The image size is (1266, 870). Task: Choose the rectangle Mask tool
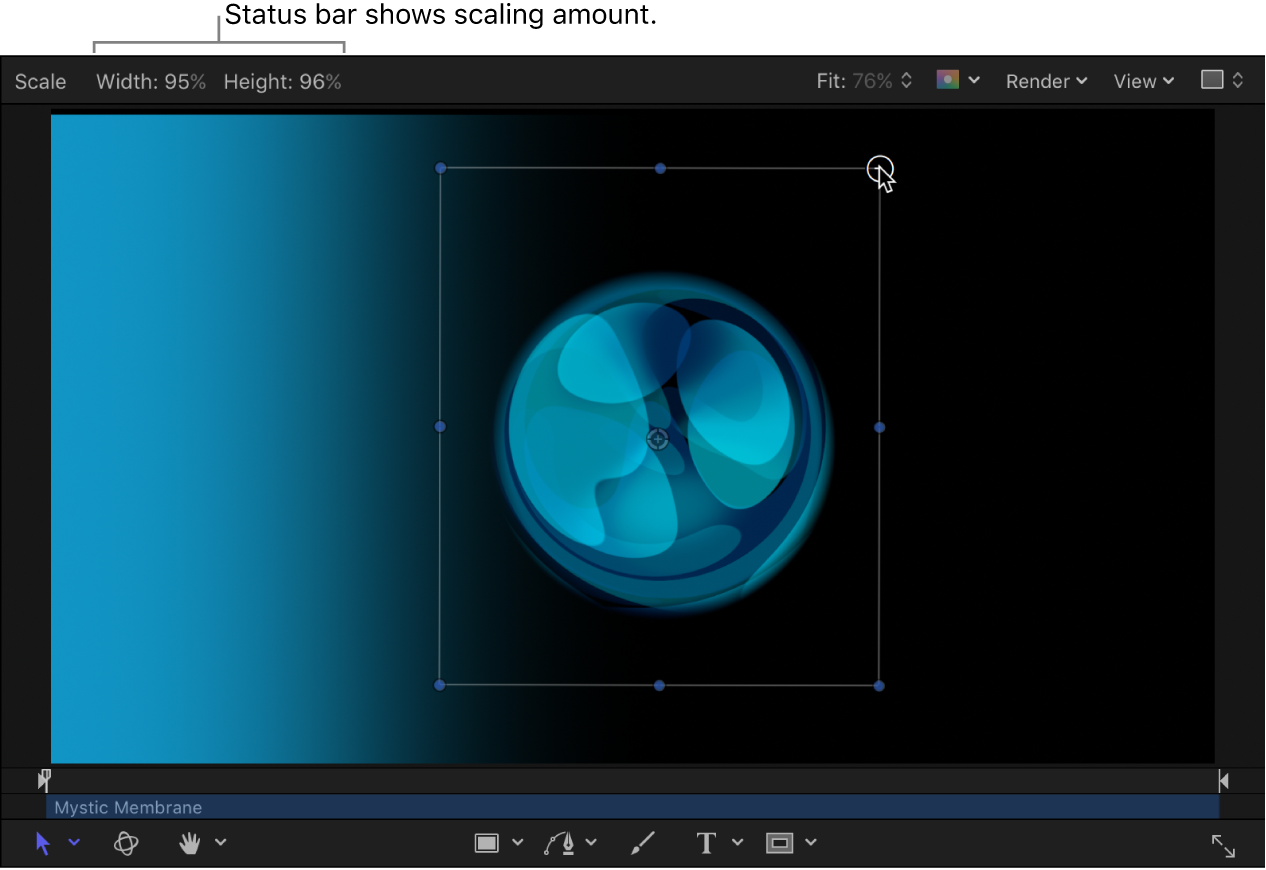[781, 843]
